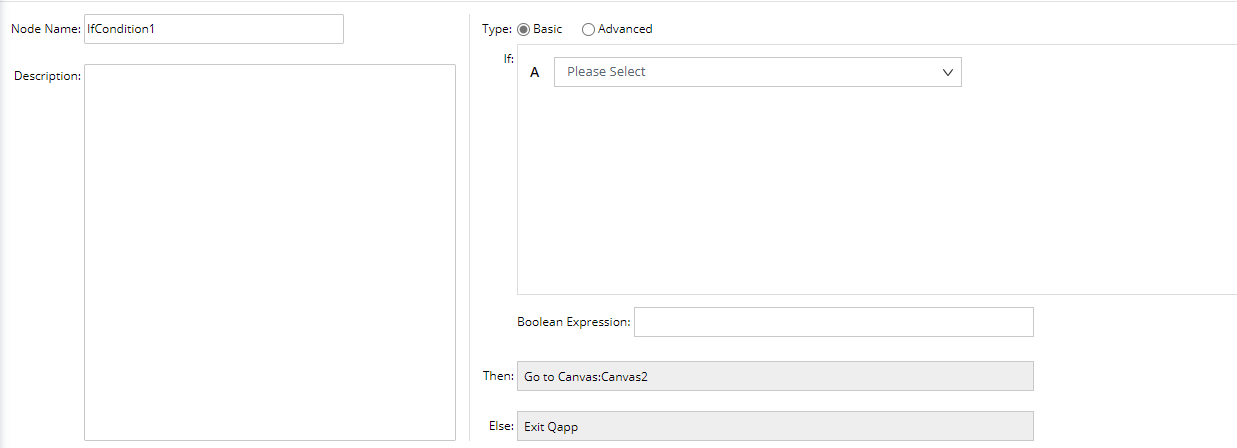The width and height of the screenshot is (1237, 448).
Task: Select the Advanced type radio button
Action: [588, 29]
